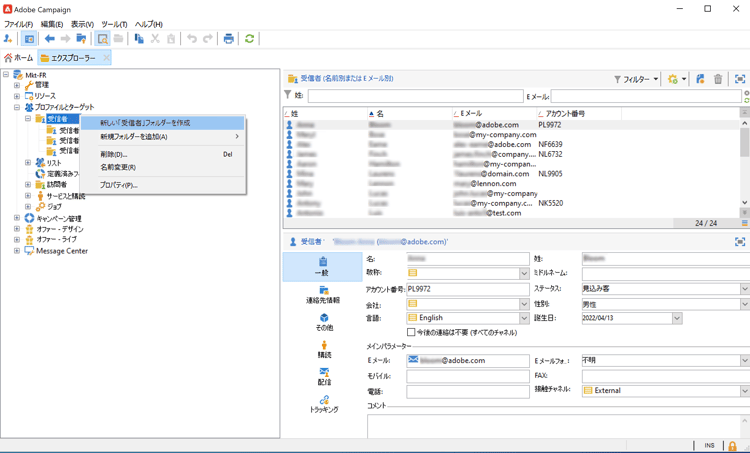This screenshot has width=750, height=453.
Task: Sort by the Eメール column header
Action: coord(494,114)
